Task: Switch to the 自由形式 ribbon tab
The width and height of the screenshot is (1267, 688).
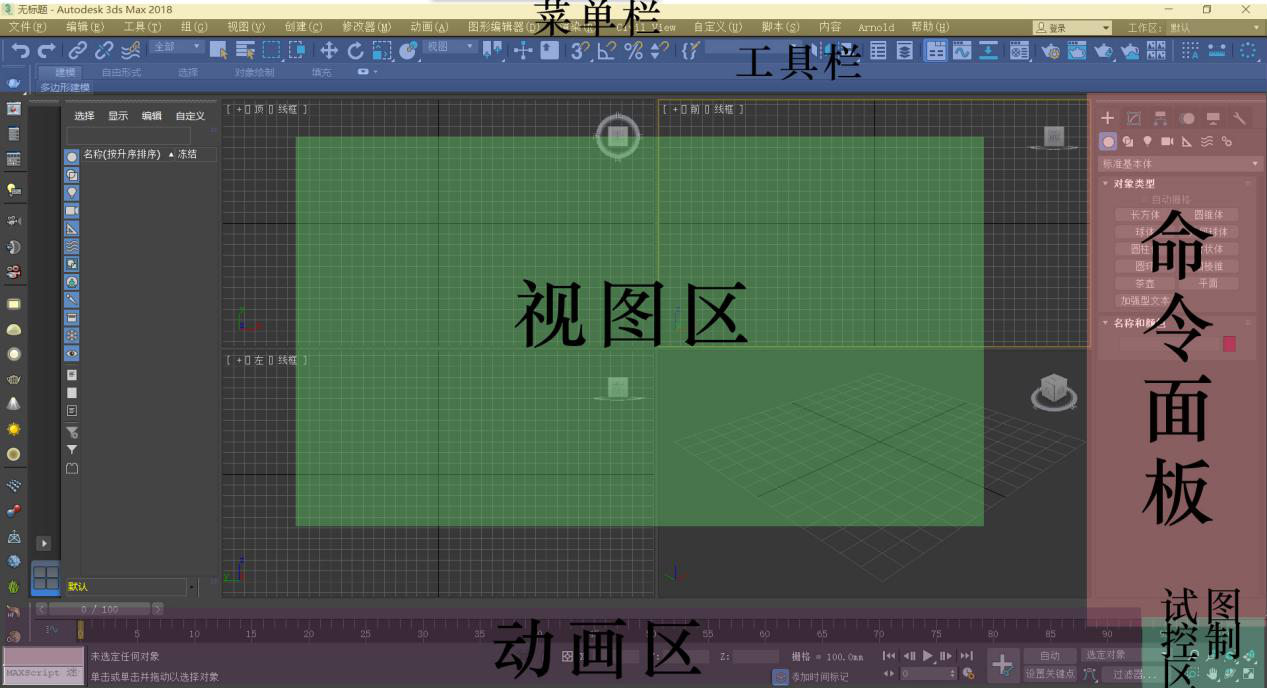Action: coord(121,72)
